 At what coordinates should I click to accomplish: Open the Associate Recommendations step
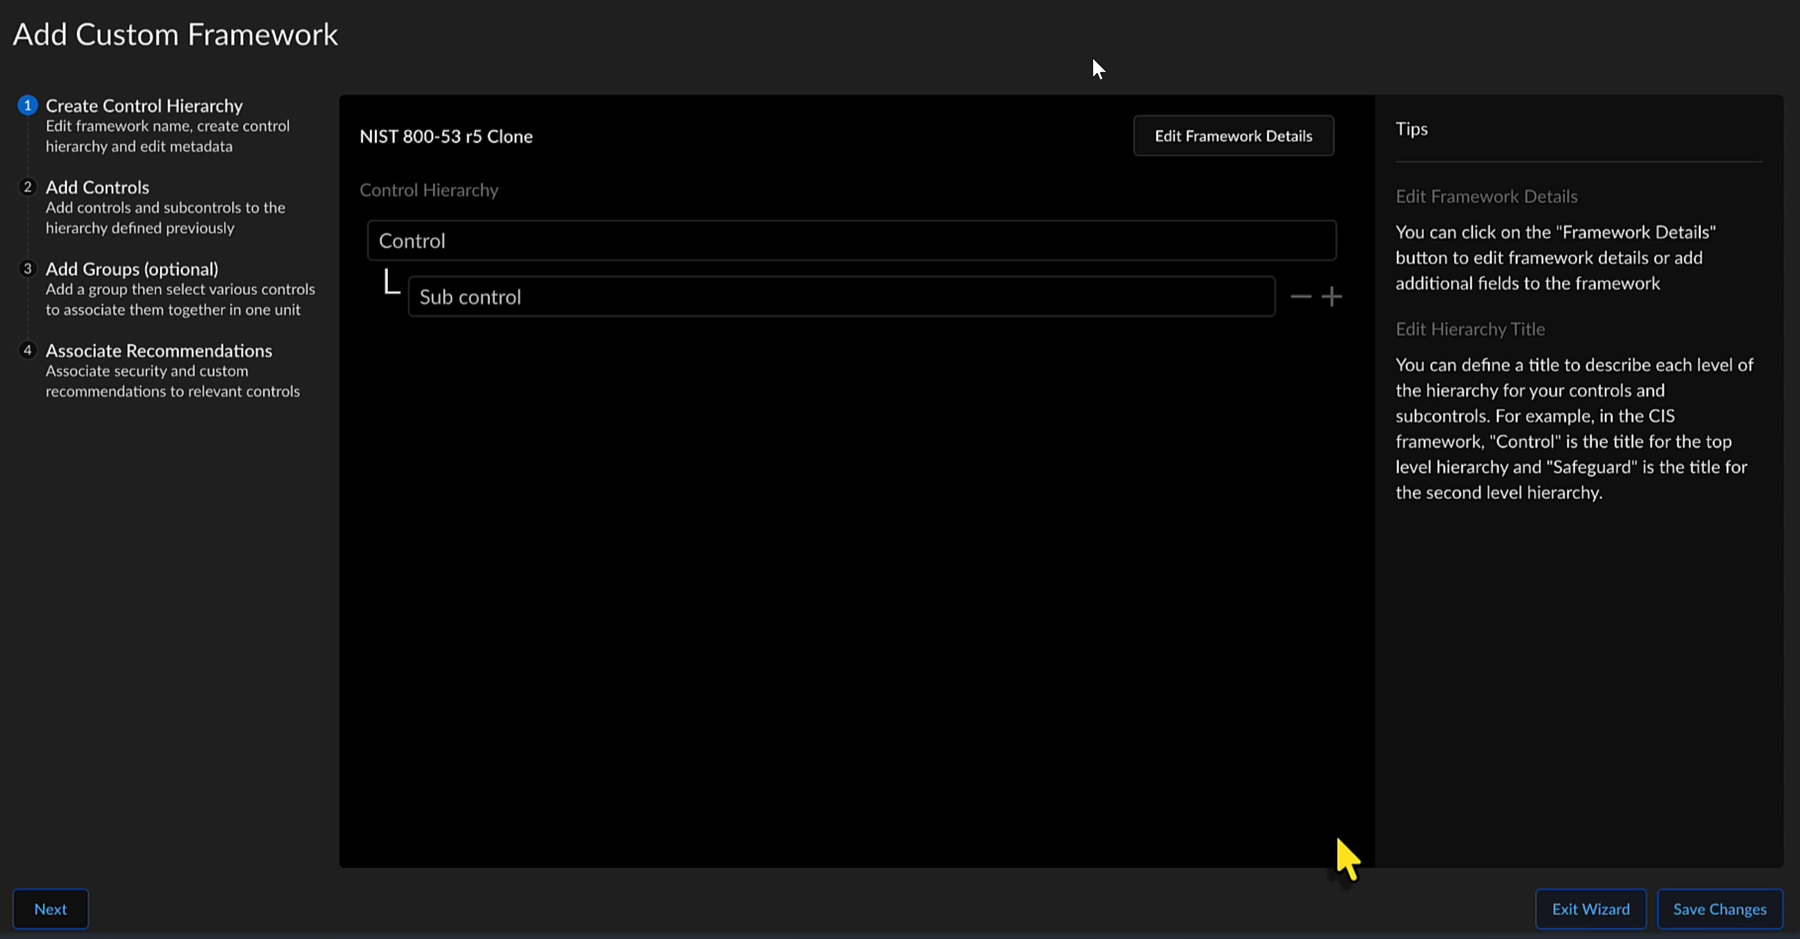(x=158, y=351)
